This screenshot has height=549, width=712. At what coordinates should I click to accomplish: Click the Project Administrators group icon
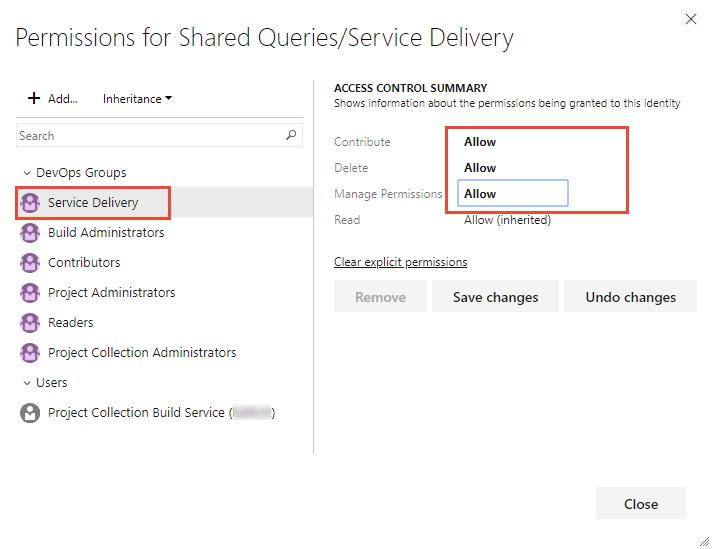[x=30, y=293]
